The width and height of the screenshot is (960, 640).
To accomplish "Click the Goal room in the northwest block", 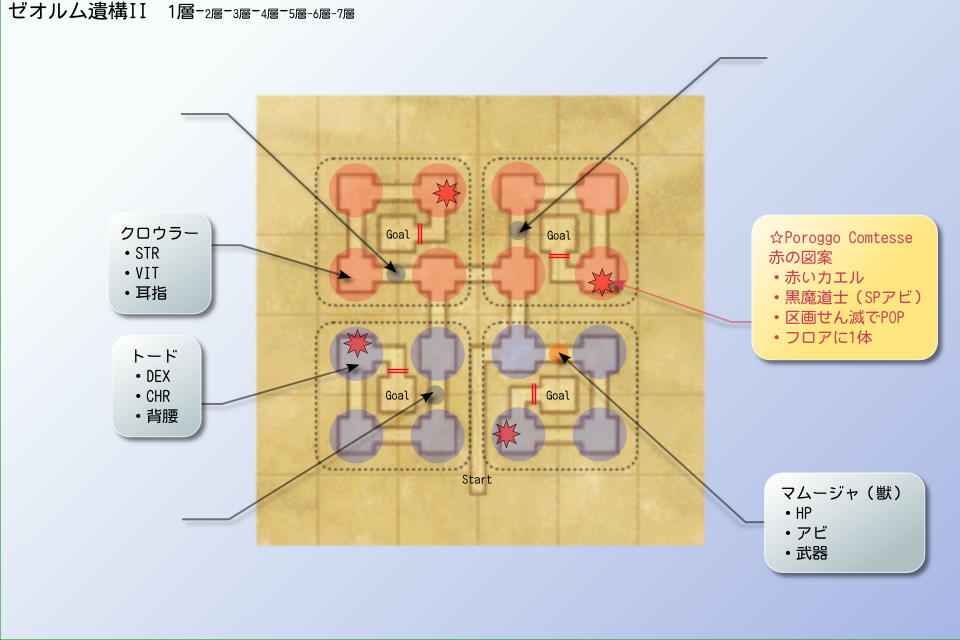I will (x=398, y=234).
